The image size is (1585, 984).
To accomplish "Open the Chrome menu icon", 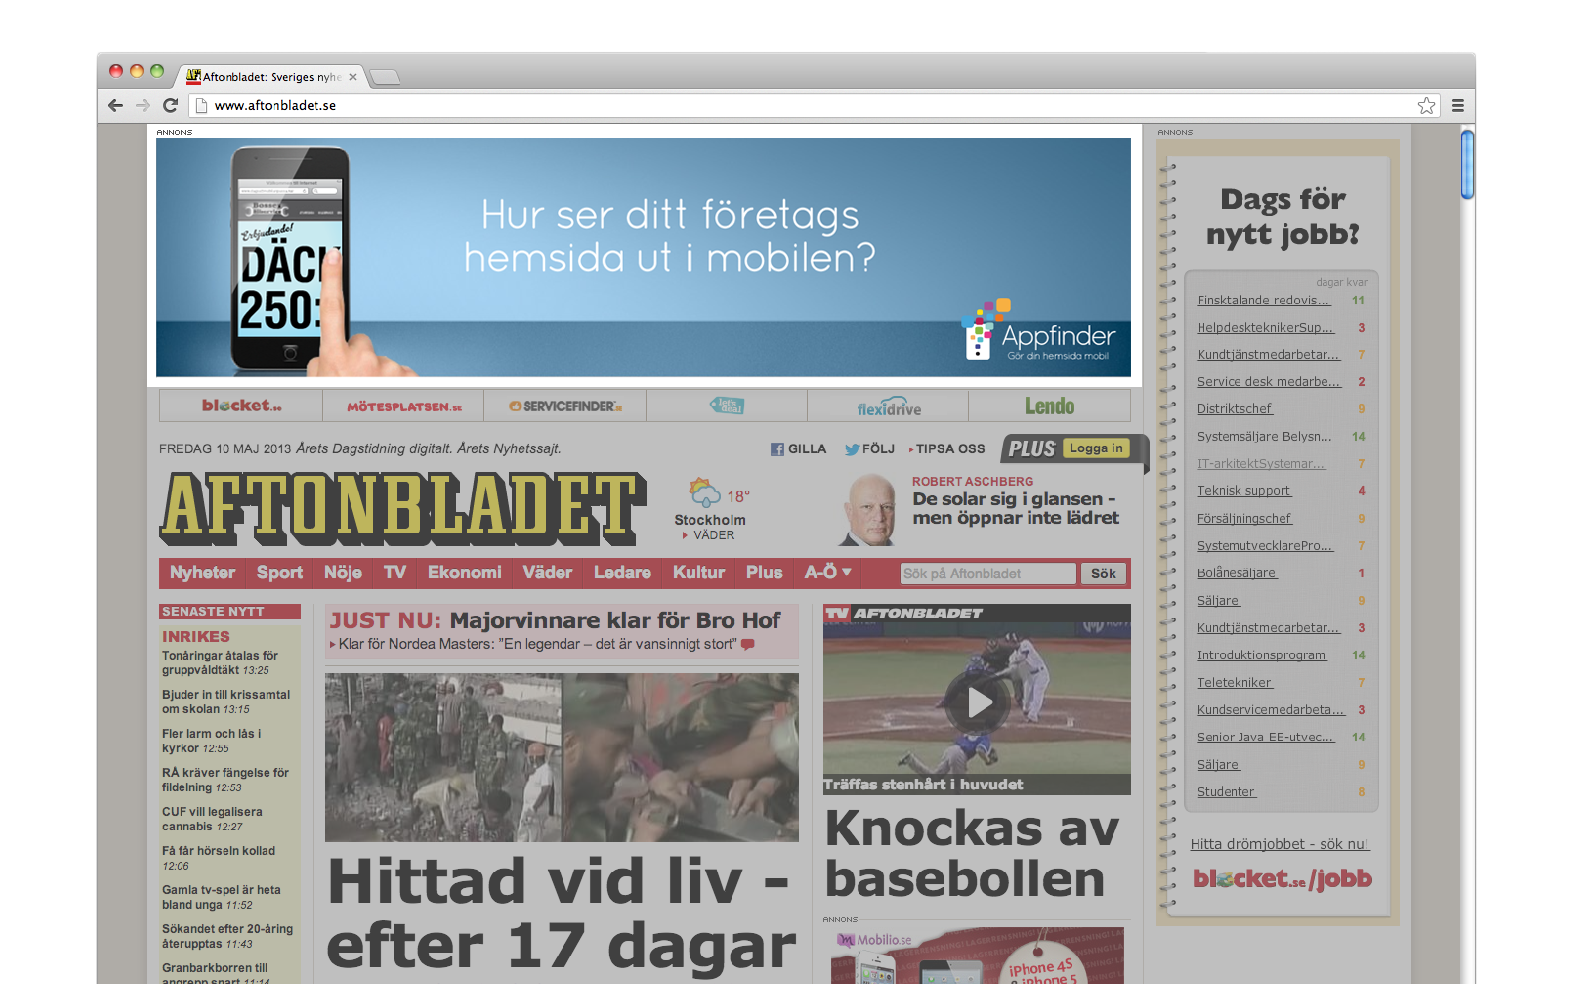I will pos(1458,105).
